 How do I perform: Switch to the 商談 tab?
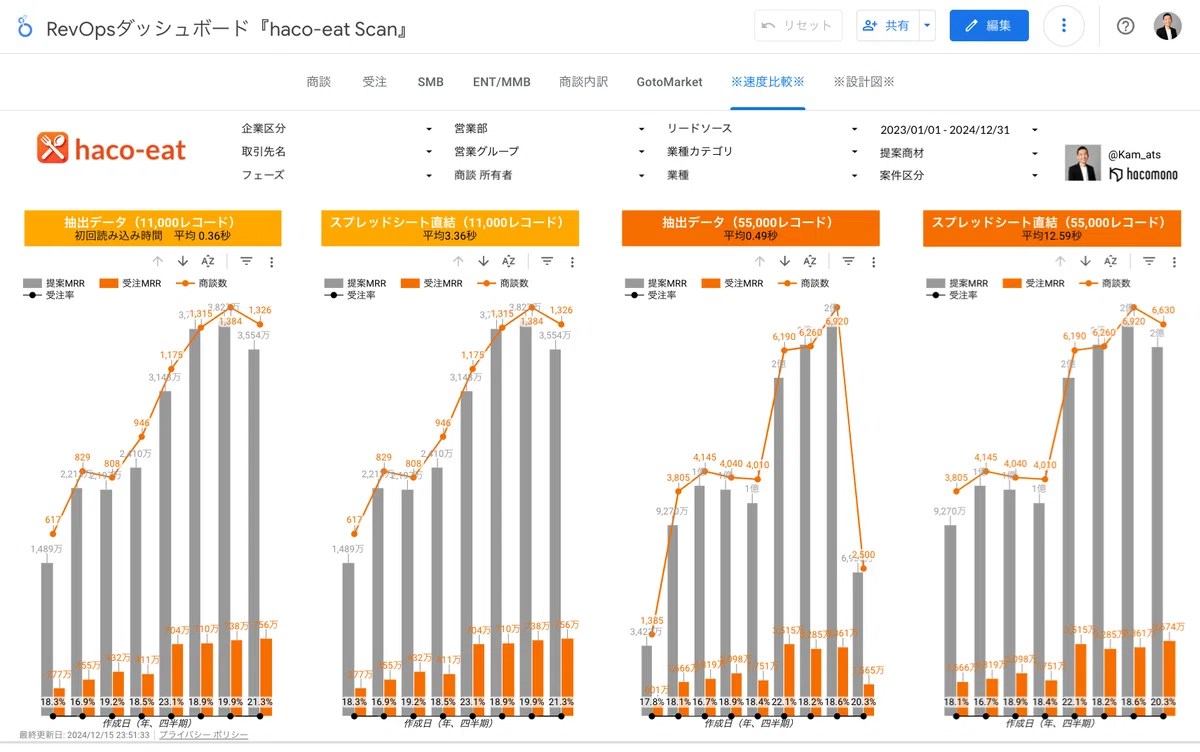tap(319, 82)
